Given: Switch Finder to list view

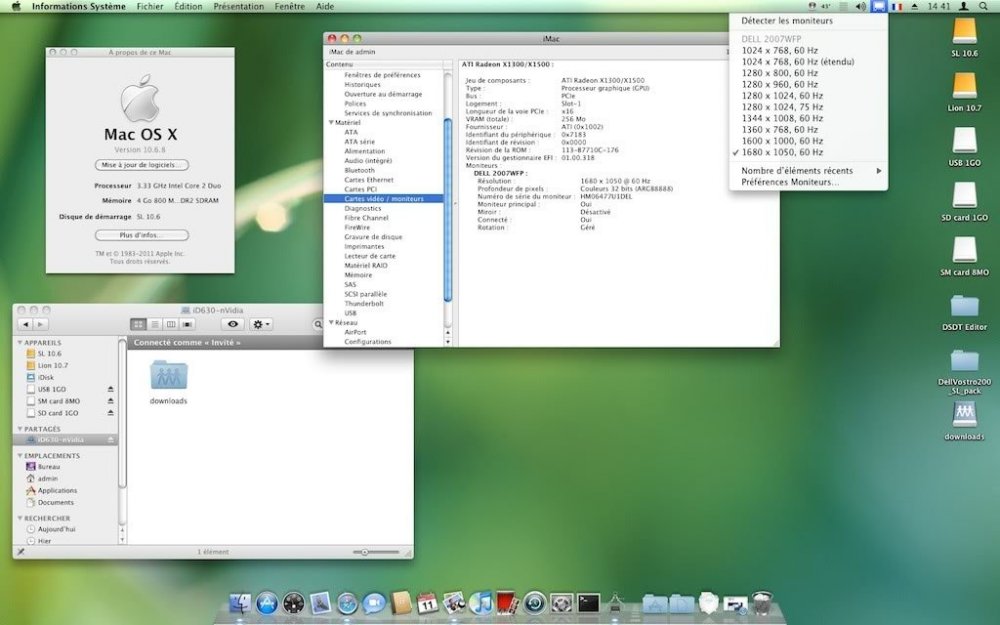Looking at the screenshot, I should point(155,324).
